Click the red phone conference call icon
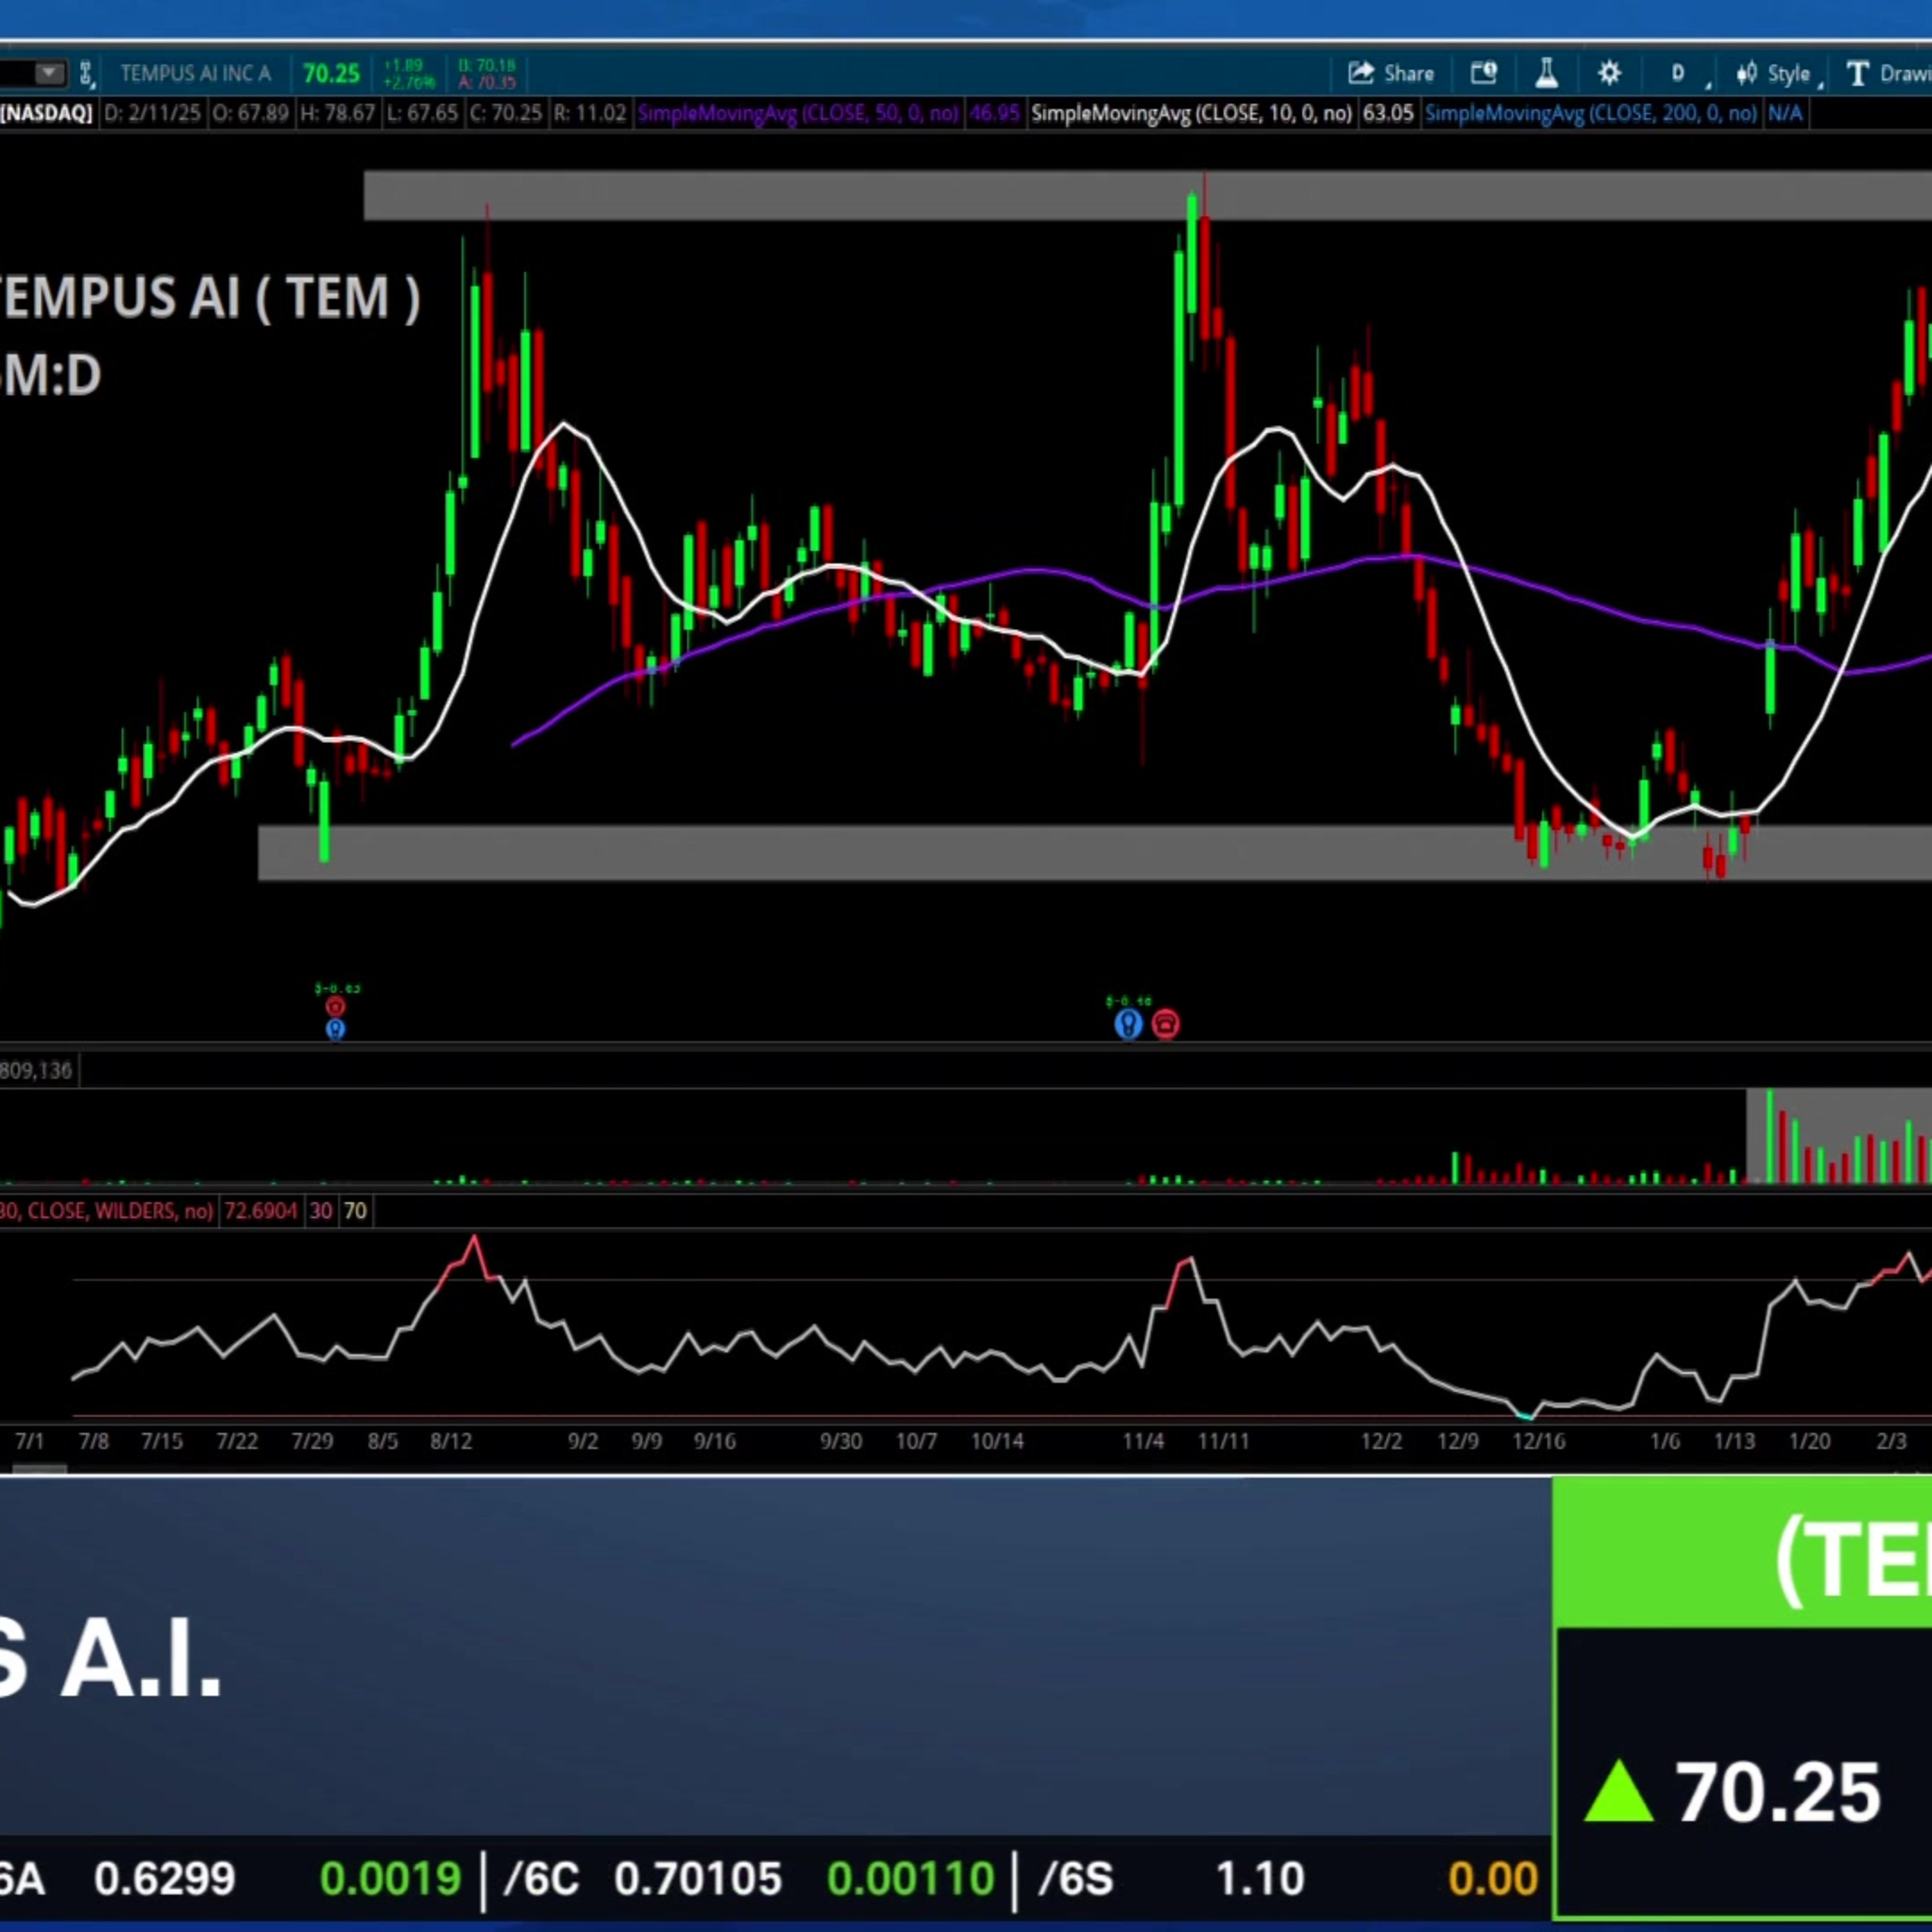The image size is (1932, 1932). (1166, 1024)
